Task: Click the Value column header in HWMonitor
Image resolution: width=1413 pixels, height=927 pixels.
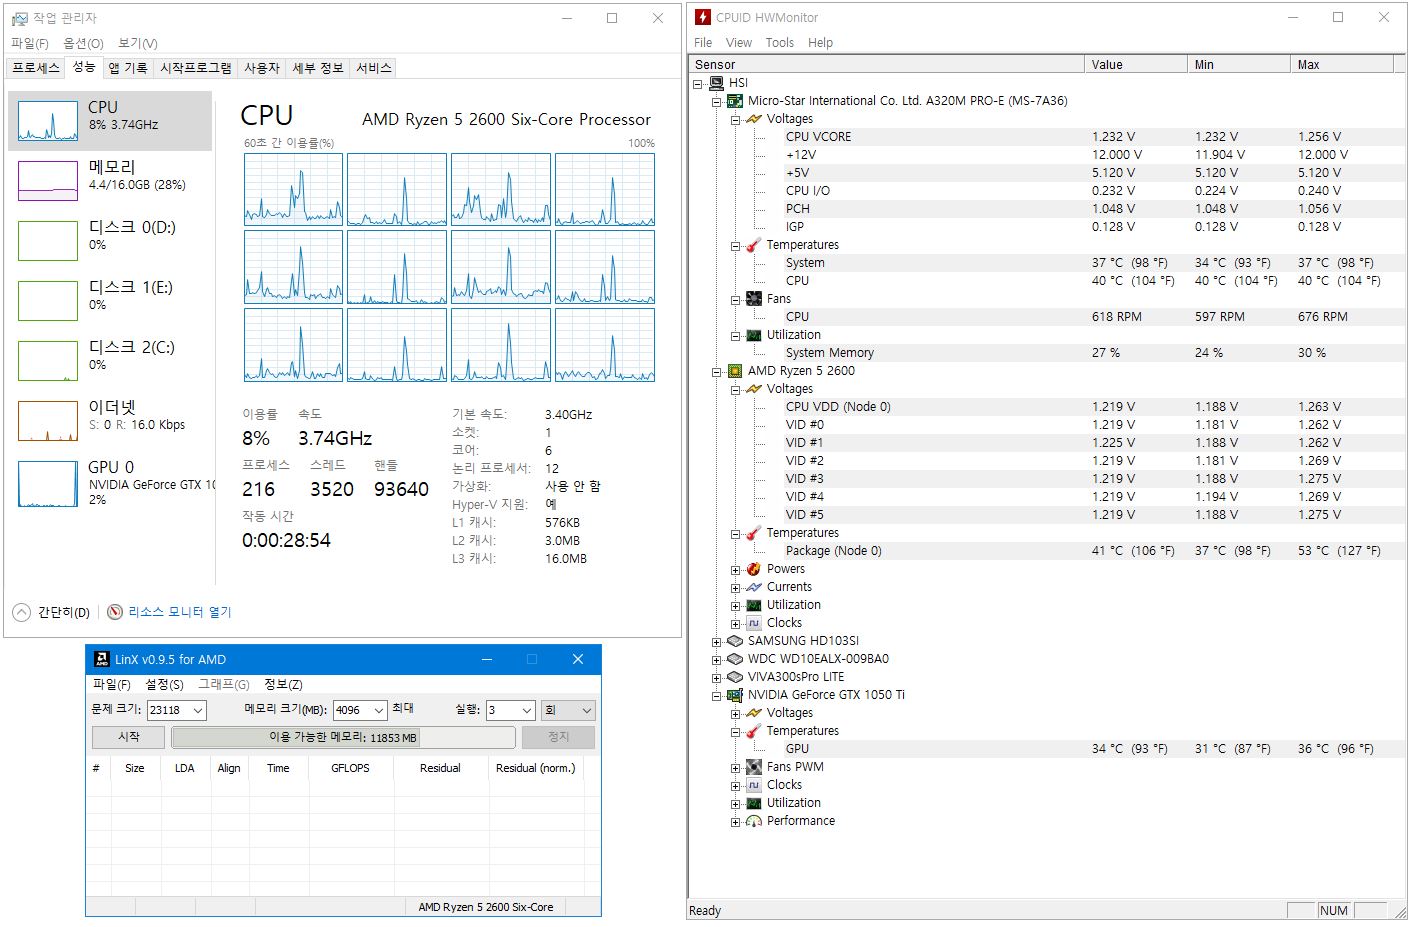Action: pos(1136,65)
